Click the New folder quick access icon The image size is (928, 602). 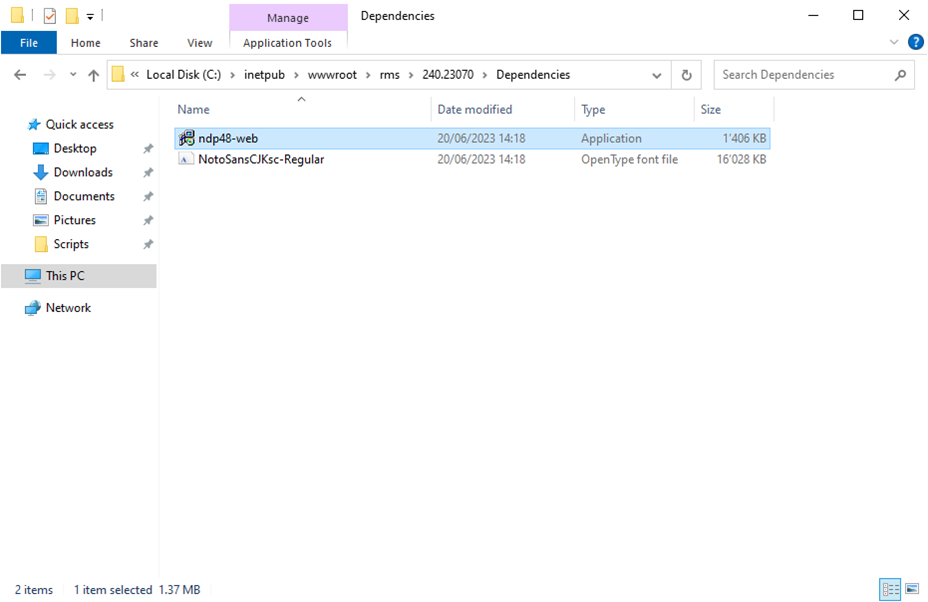tap(72, 15)
